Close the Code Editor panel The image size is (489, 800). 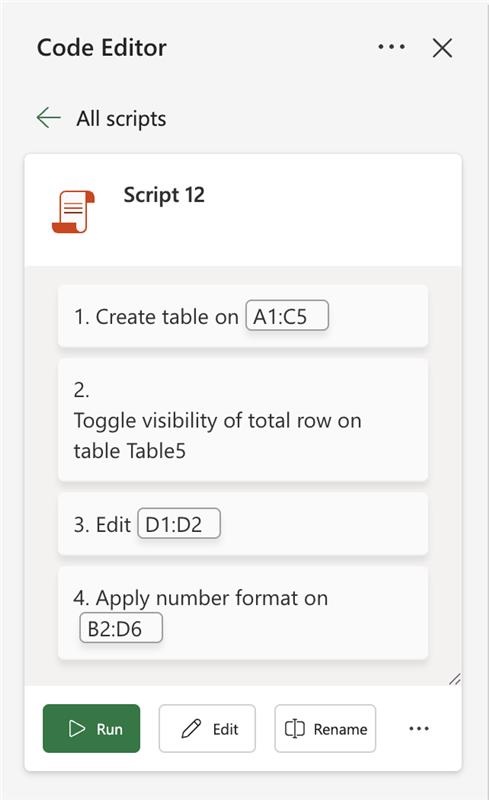442,48
